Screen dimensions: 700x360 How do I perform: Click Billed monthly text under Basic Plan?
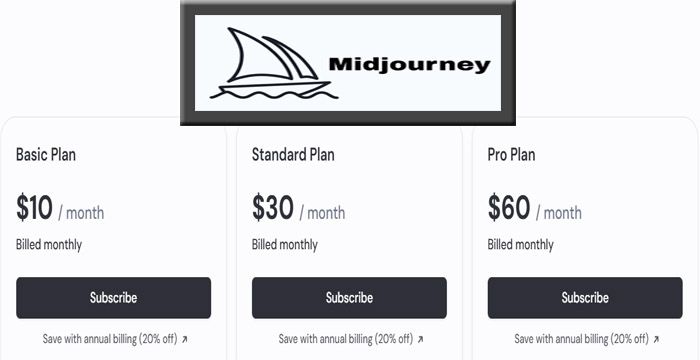tap(49, 245)
